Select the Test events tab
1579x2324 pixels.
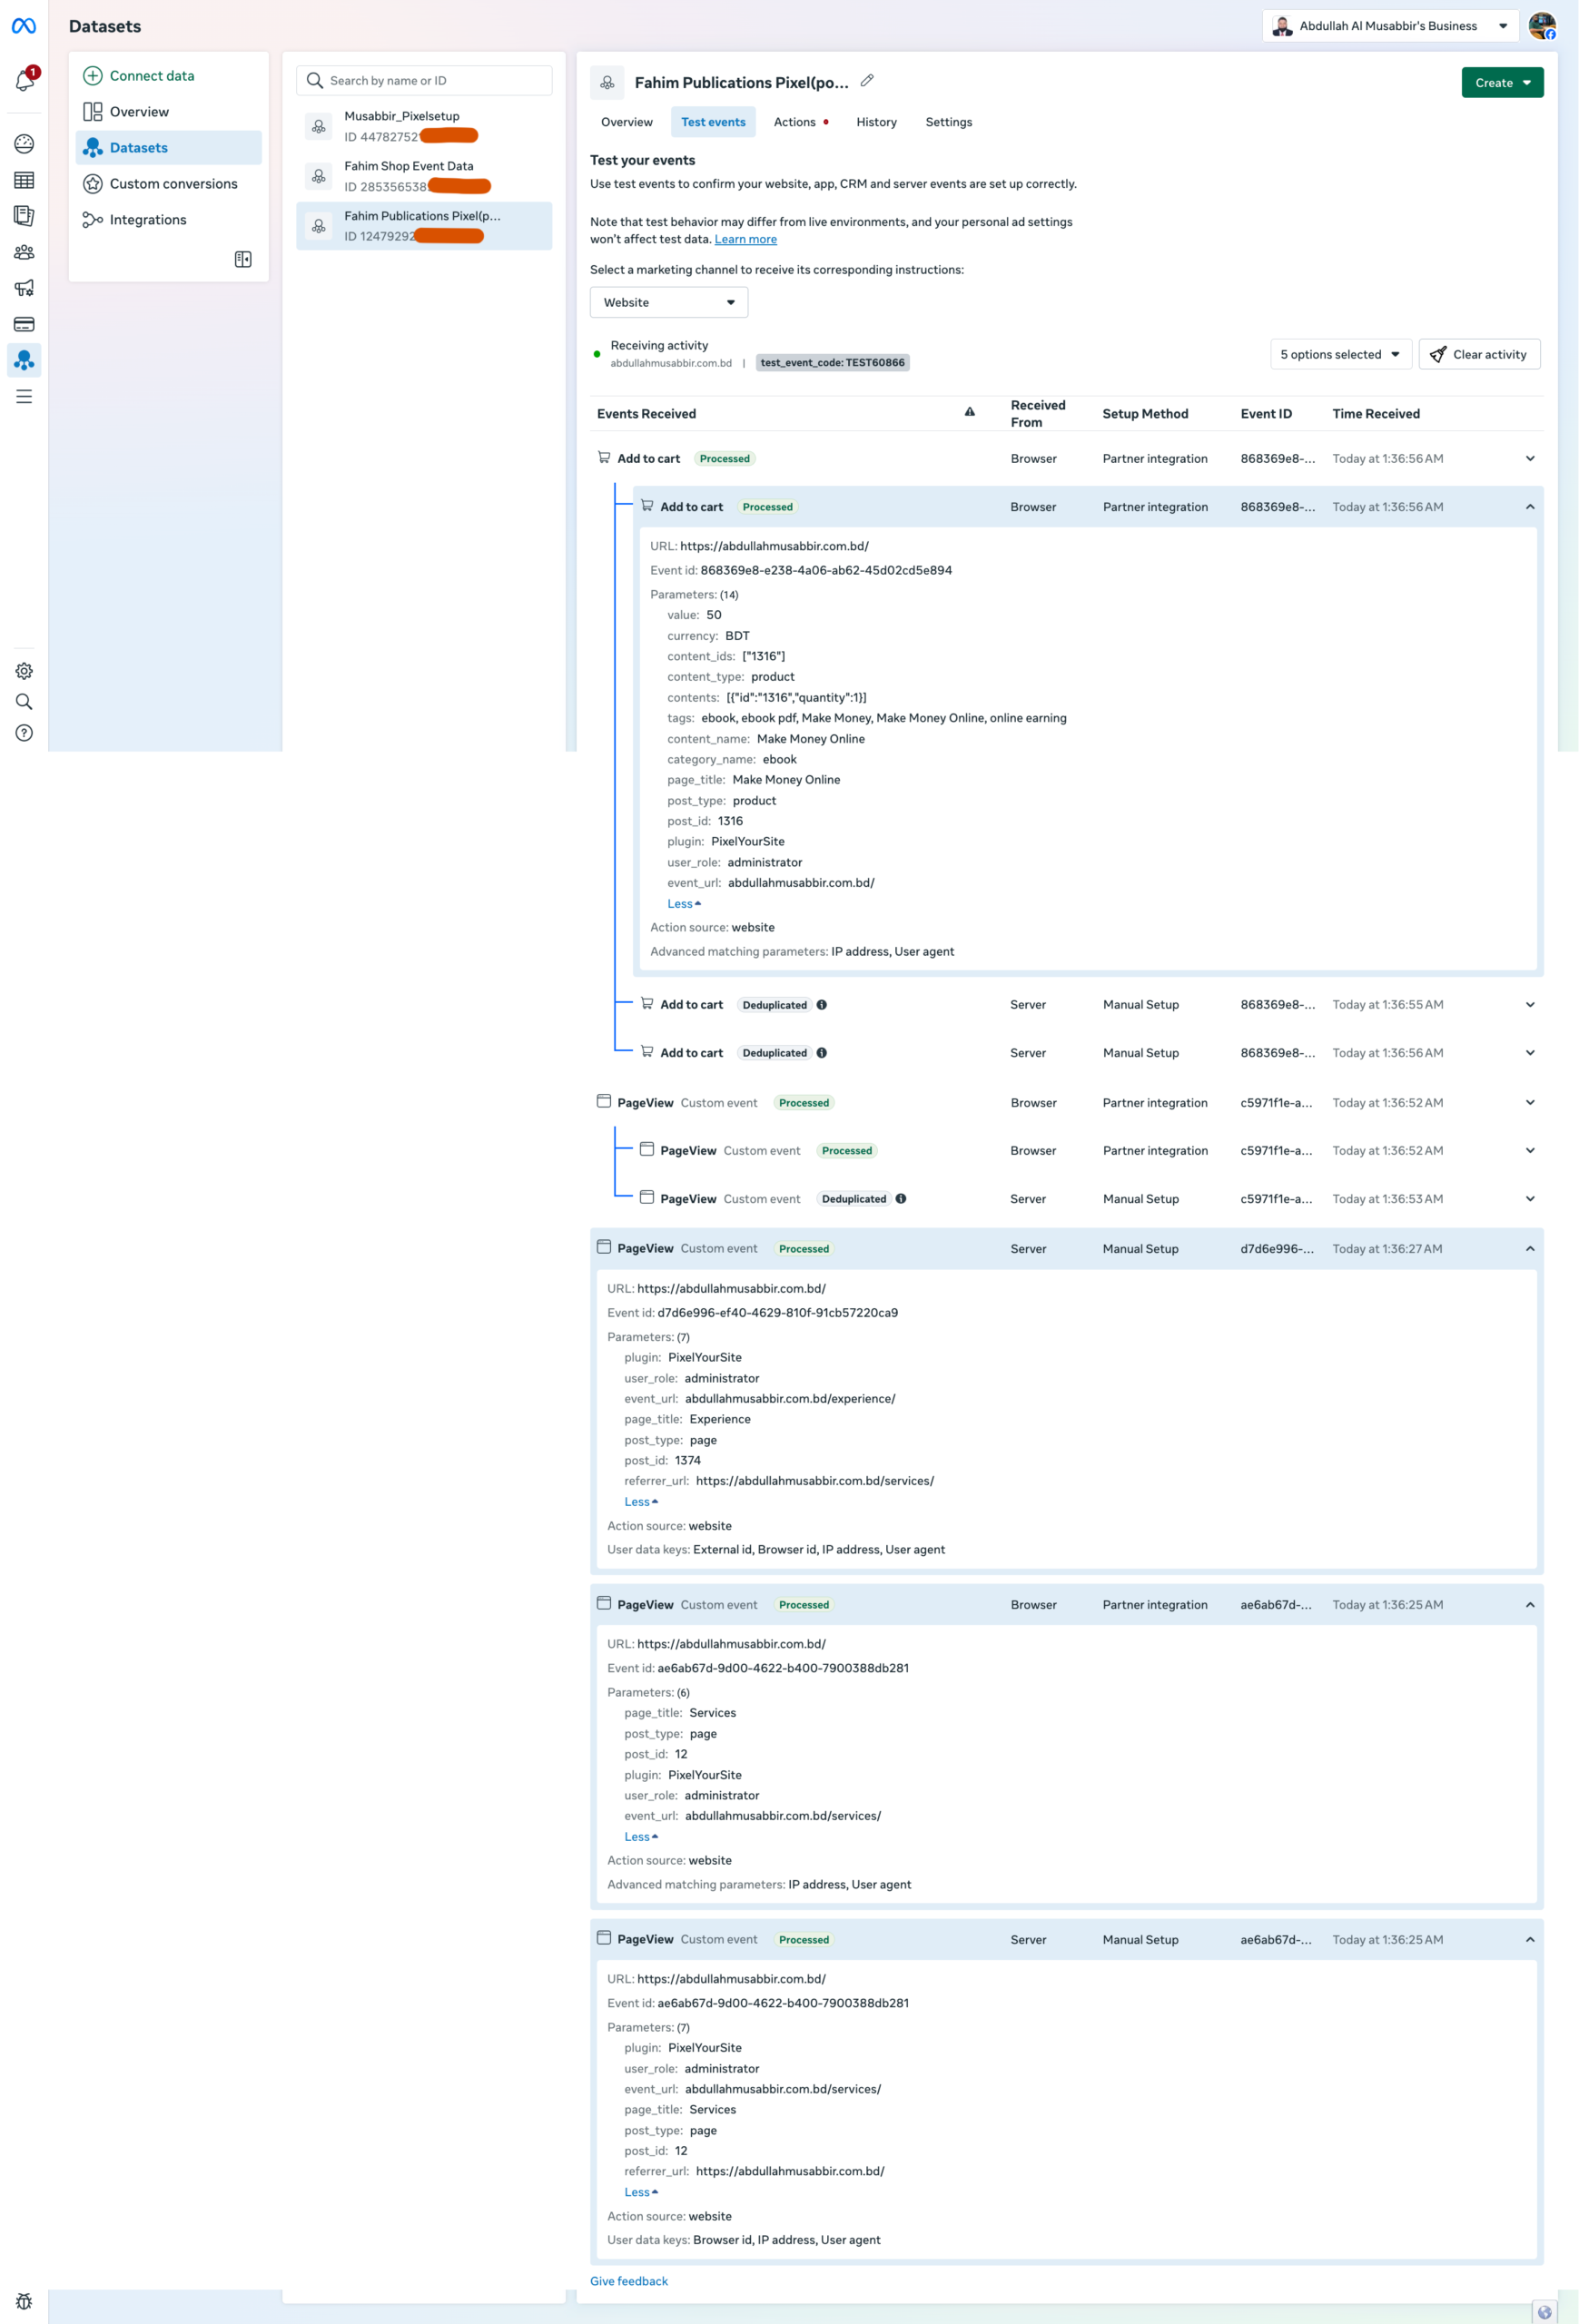point(713,122)
